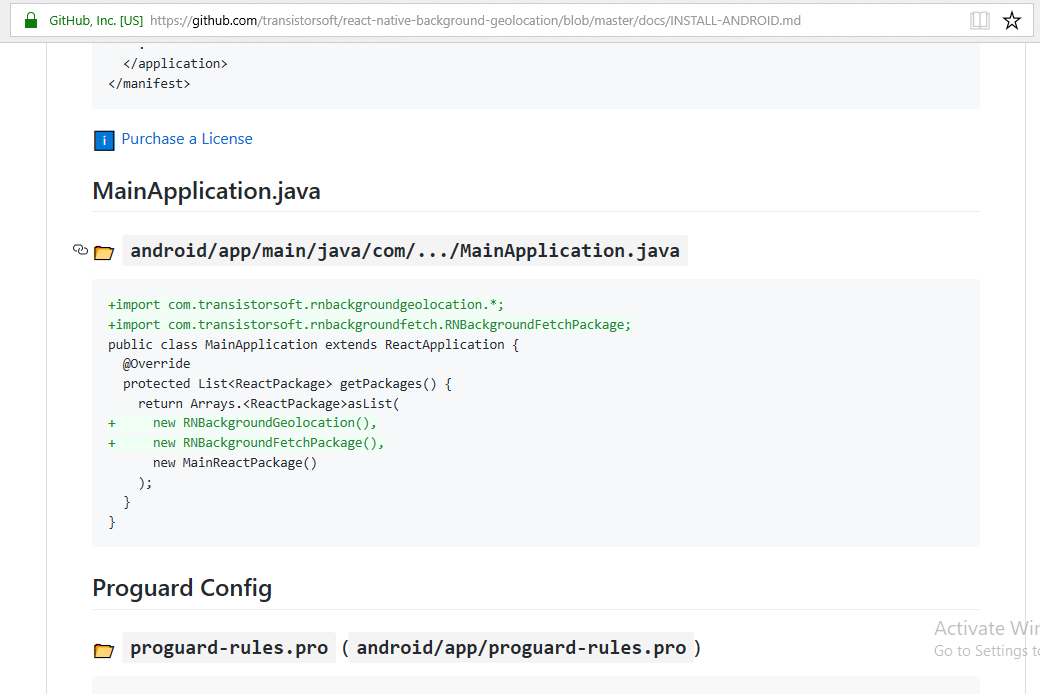Open Reading view using the book icon

(978, 19)
